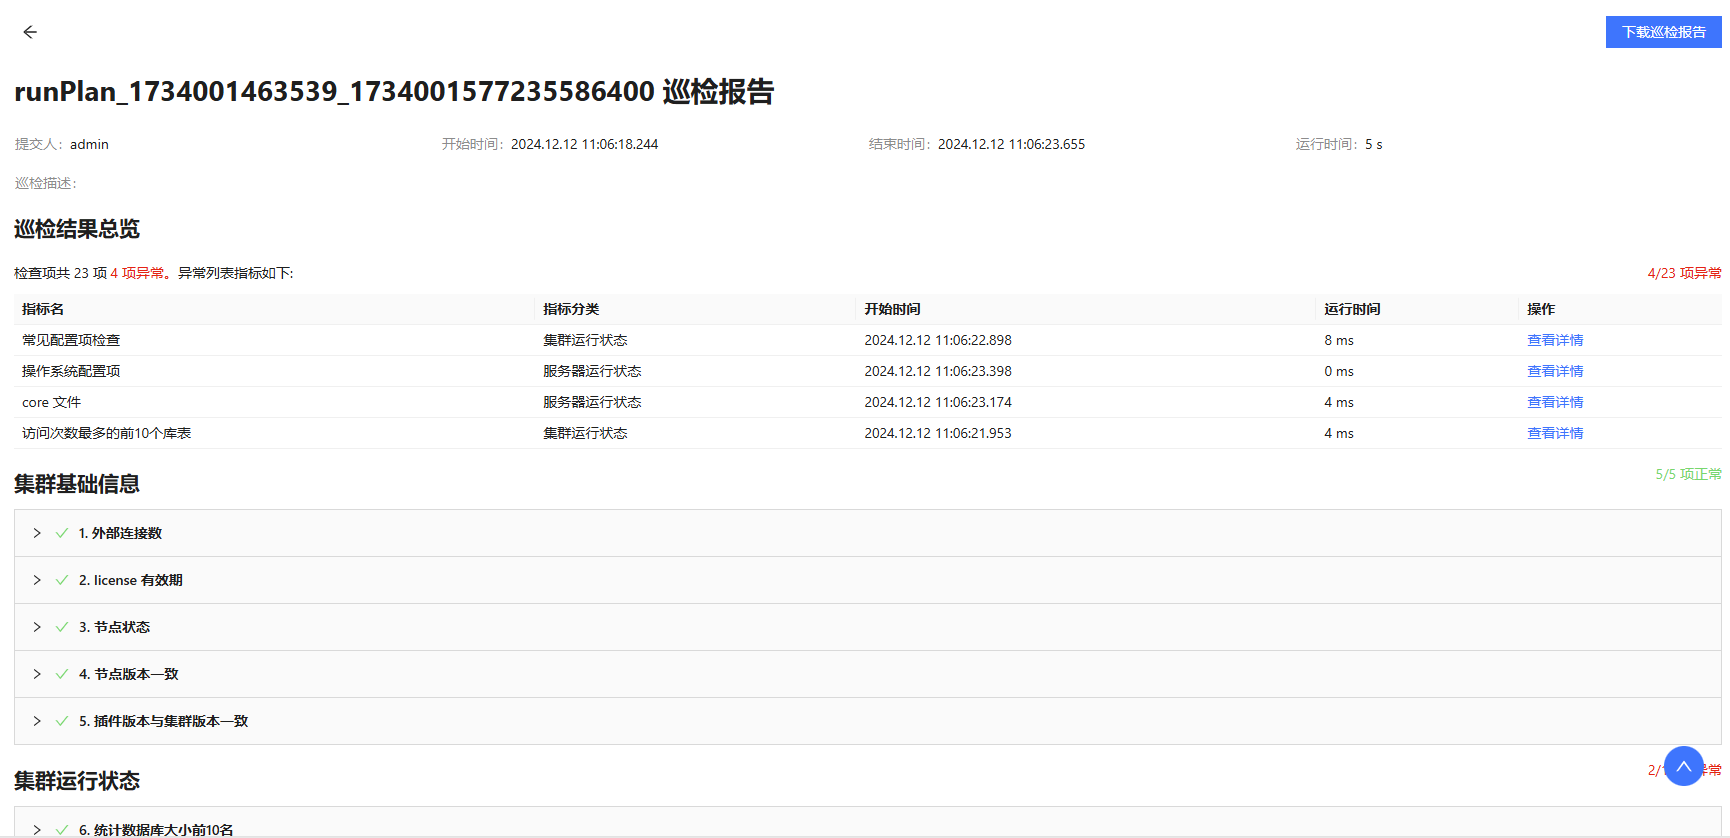Open 查看详情 for 常见配置项检查

pyautogui.click(x=1554, y=340)
